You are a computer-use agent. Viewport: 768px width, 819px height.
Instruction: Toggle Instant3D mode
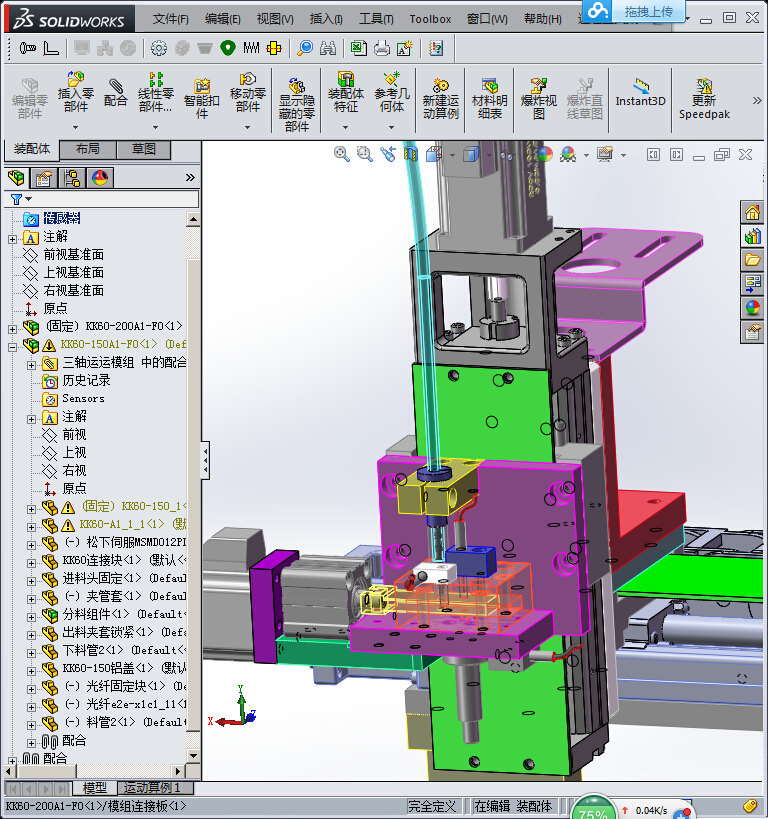pos(641,94)
